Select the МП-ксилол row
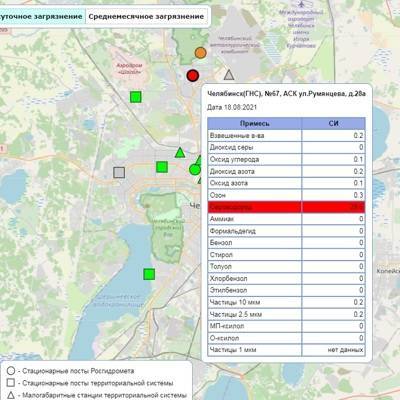This screenshot has height=400, width=400. [286, 326]
